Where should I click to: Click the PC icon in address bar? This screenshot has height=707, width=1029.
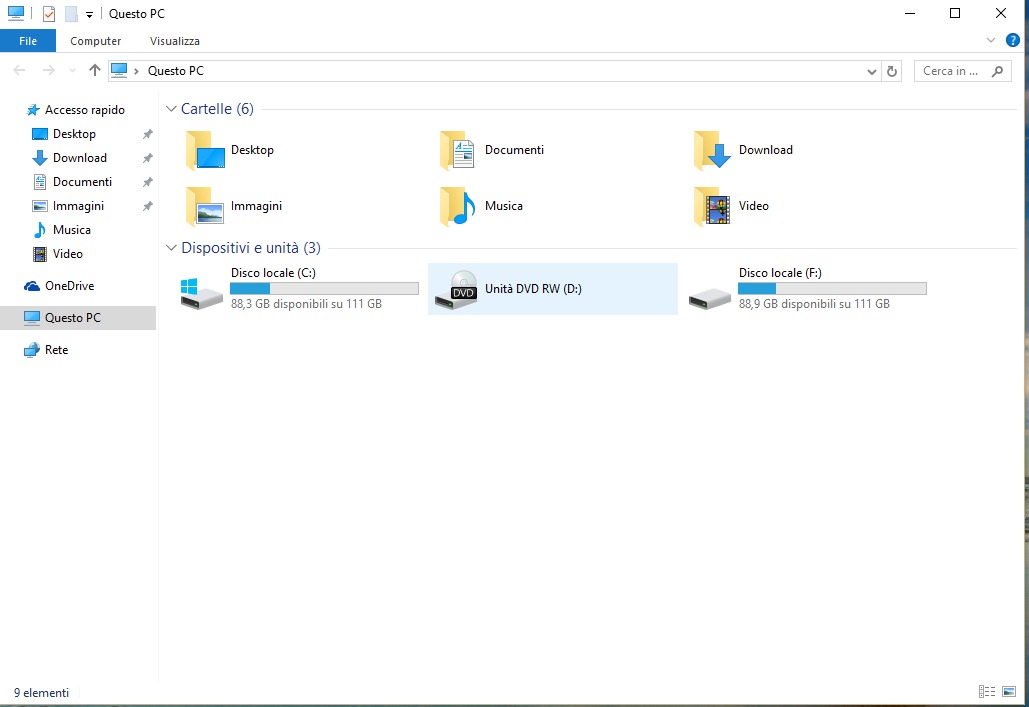119,70
